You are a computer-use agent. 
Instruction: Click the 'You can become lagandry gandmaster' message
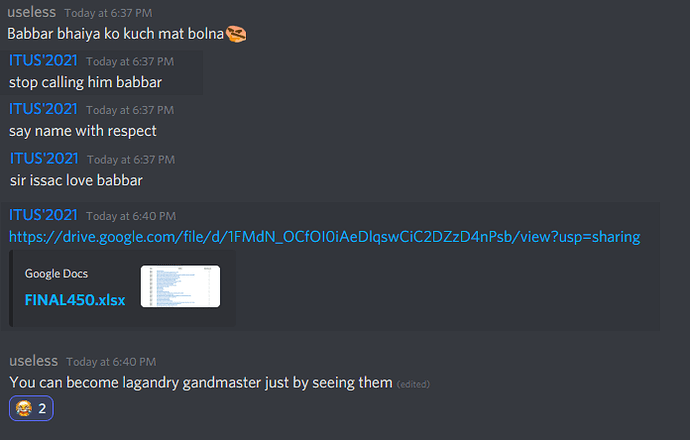click(x=201, y=383)
